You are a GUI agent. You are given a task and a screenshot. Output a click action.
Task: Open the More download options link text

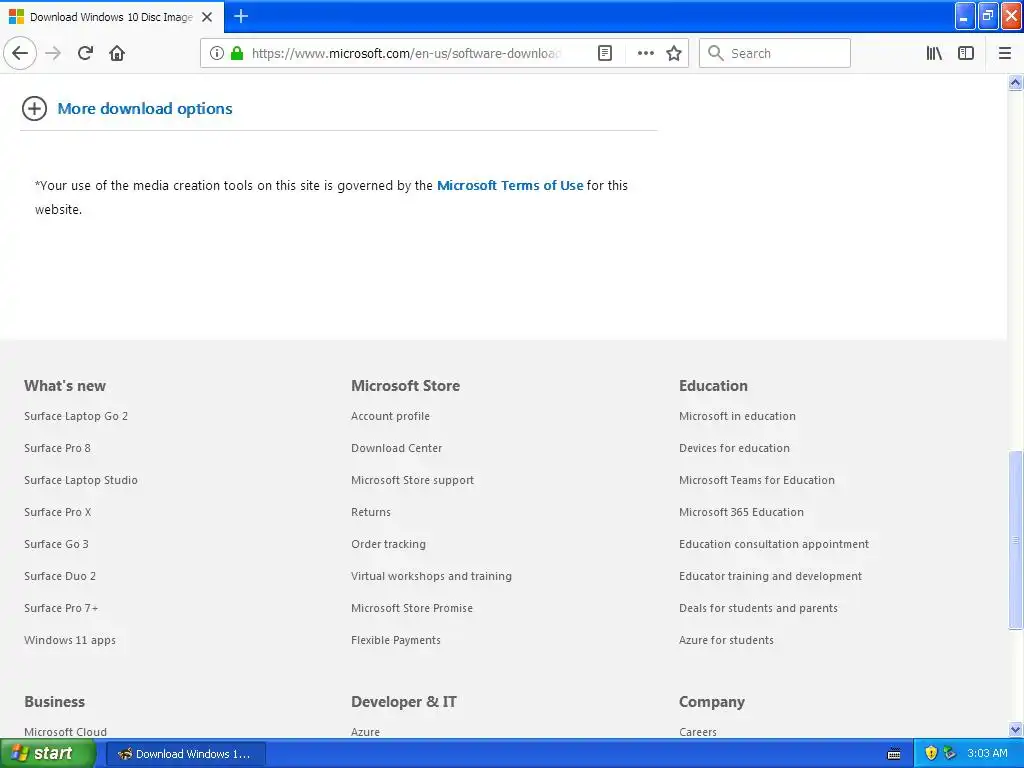point(145,108)
